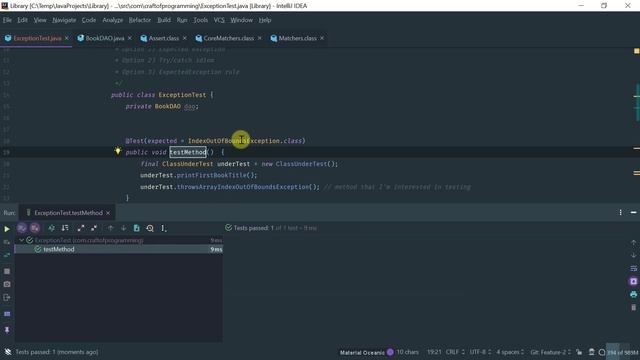Open UTF-8 encoding dropdown
Viewport: 640px width, 360px height.
(480, 352)
